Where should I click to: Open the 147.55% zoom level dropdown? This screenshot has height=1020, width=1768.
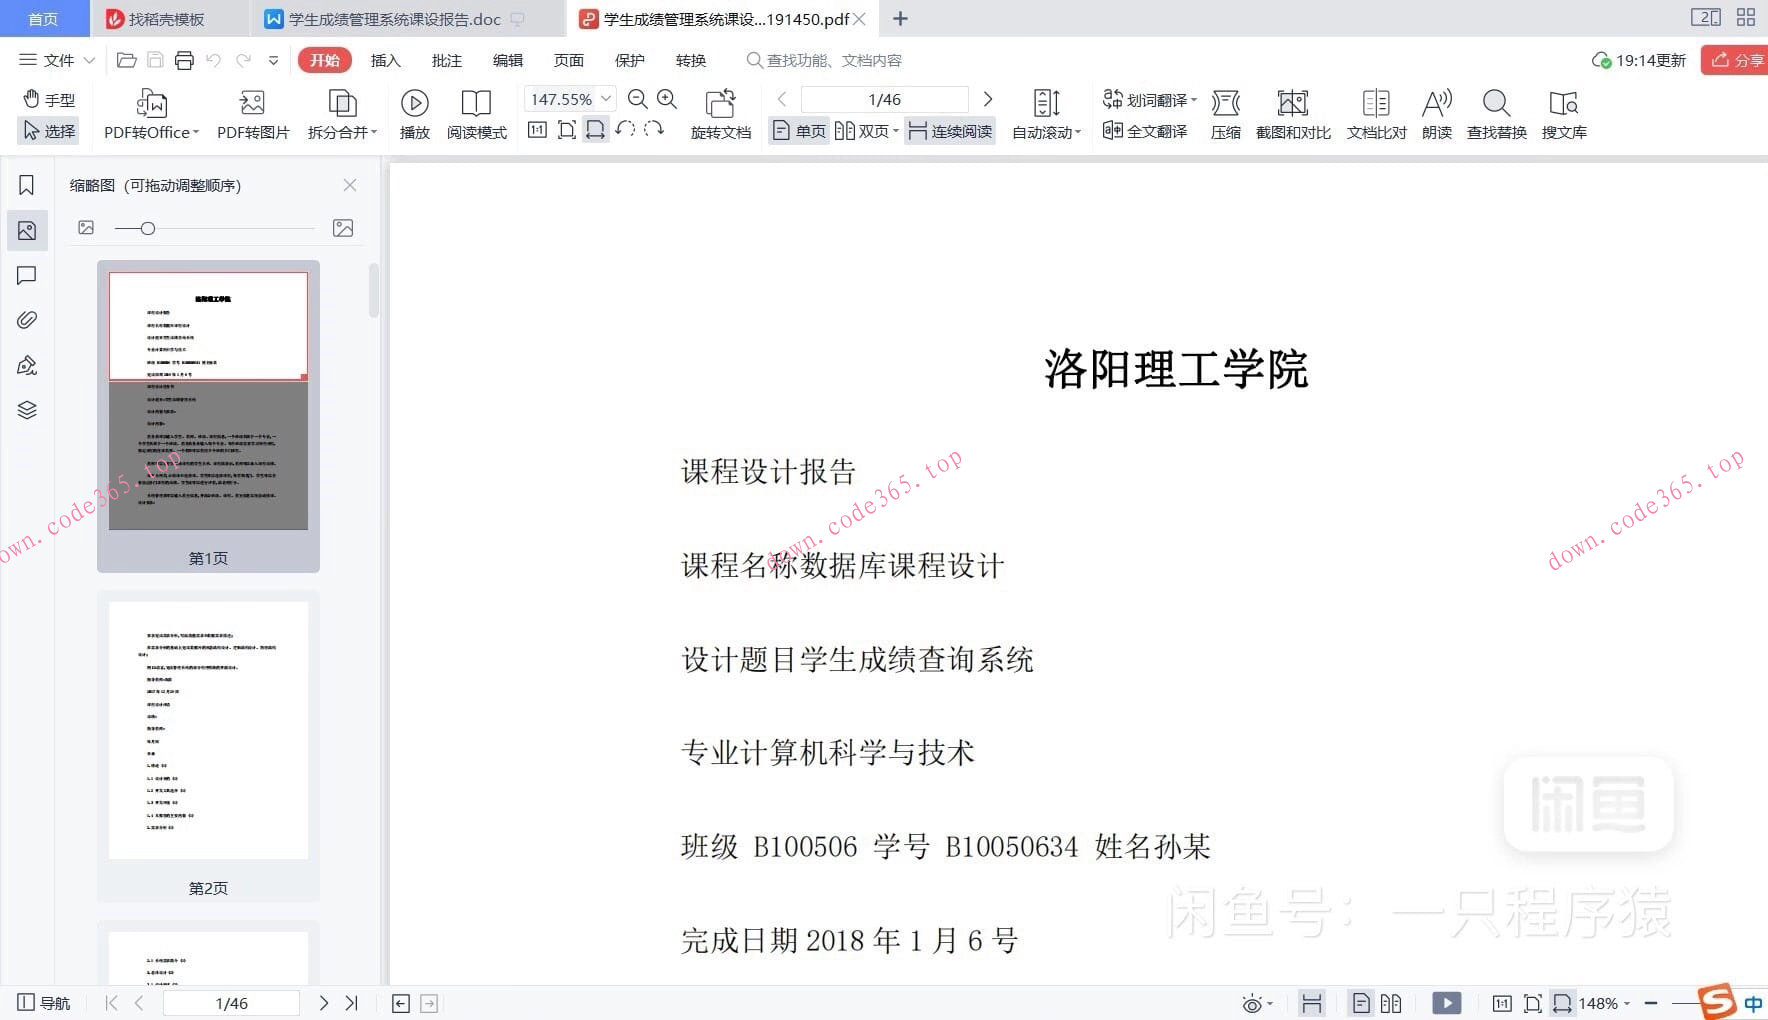[x=605, y=98]
